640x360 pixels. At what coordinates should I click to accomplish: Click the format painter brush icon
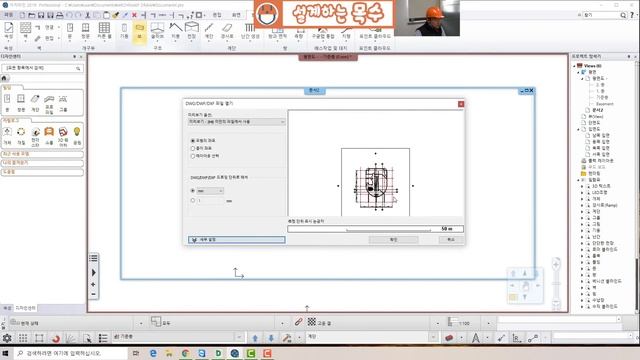point(116,15)
